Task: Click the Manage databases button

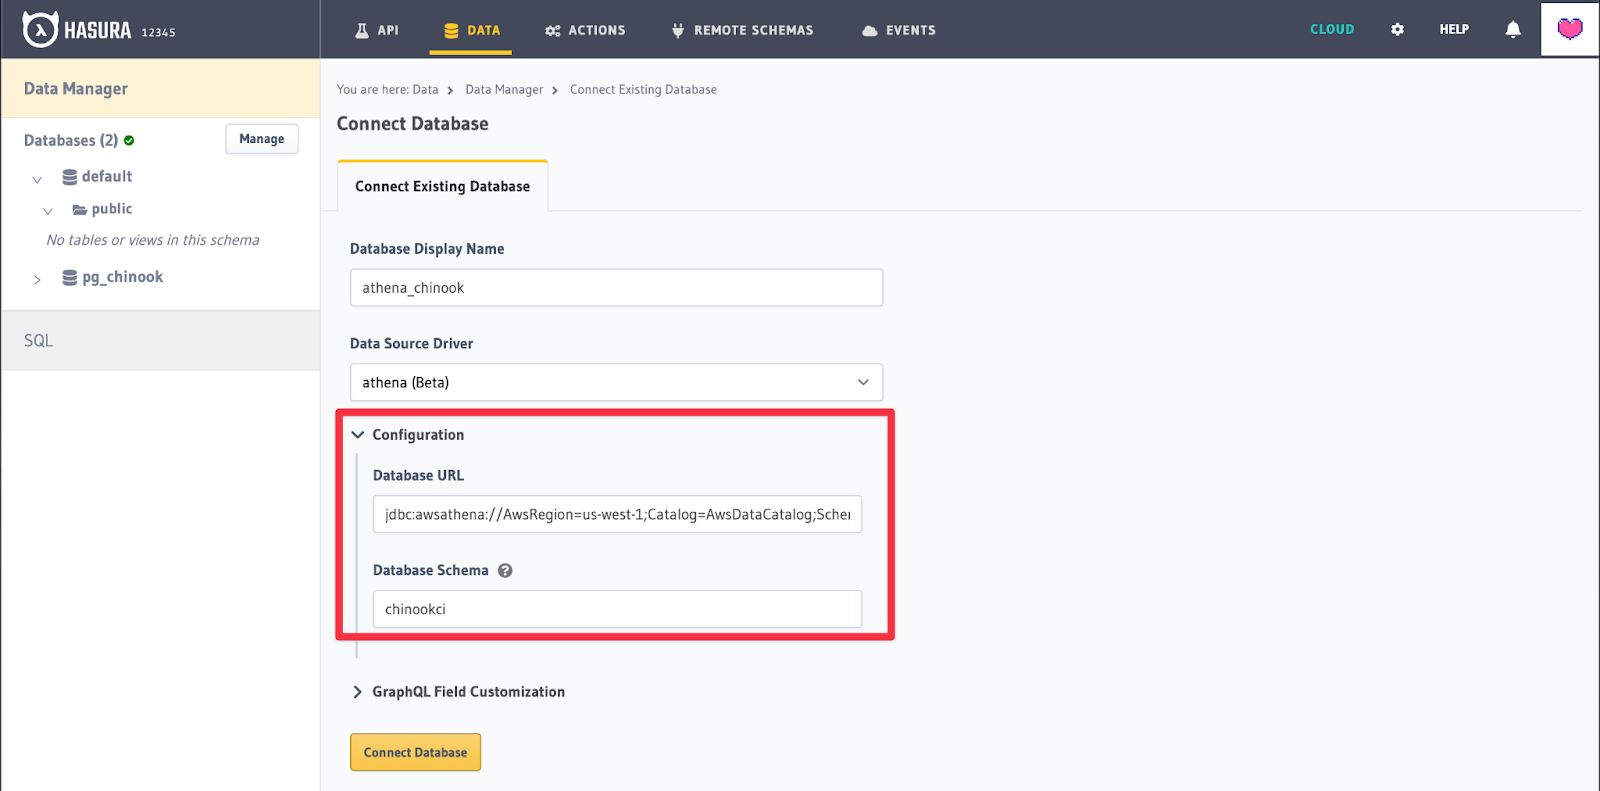Action: coord(262,139)
